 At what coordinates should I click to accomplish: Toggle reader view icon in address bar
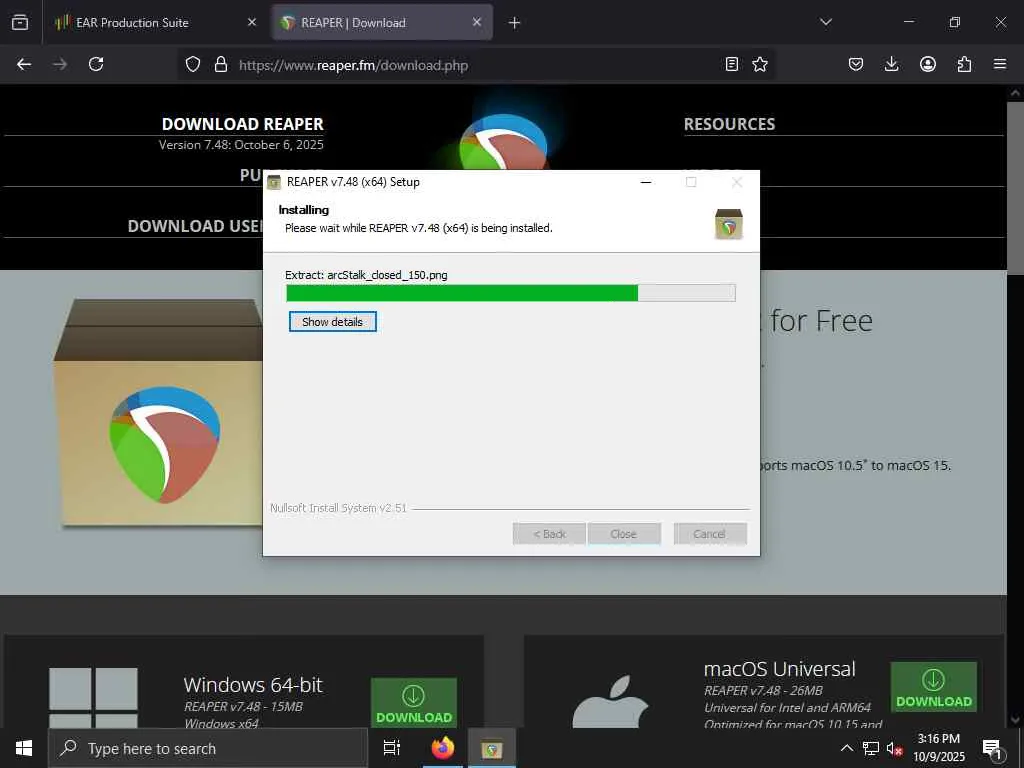click(732, 64)
